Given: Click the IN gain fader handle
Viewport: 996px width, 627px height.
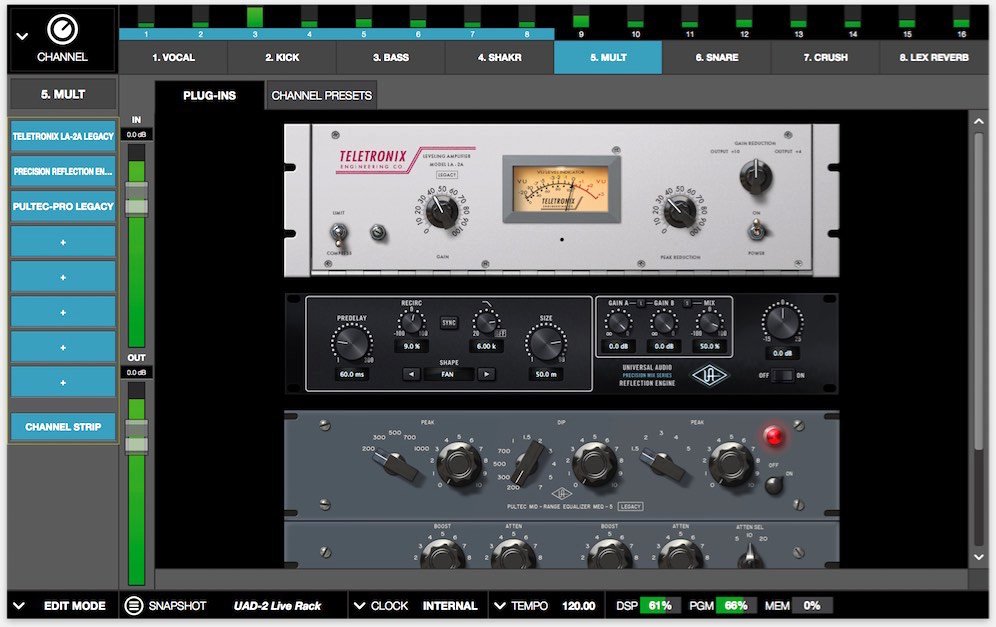Looking at the screenshot, I should tap(137, 198).
